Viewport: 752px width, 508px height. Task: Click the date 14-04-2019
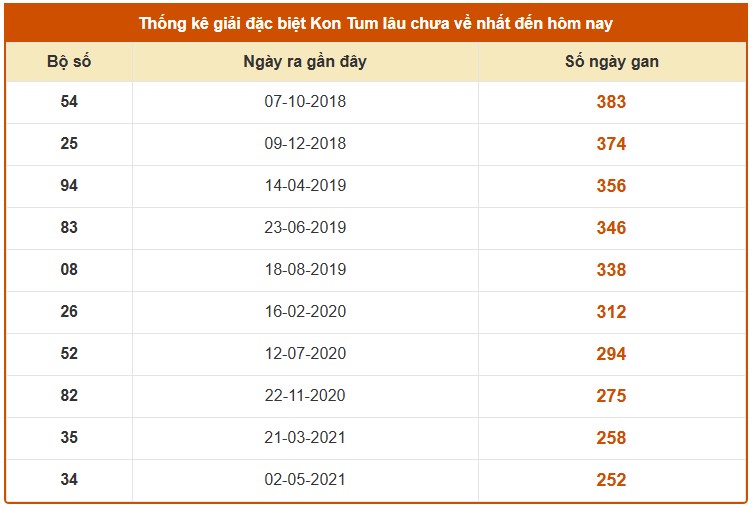[x=305, y=186]
